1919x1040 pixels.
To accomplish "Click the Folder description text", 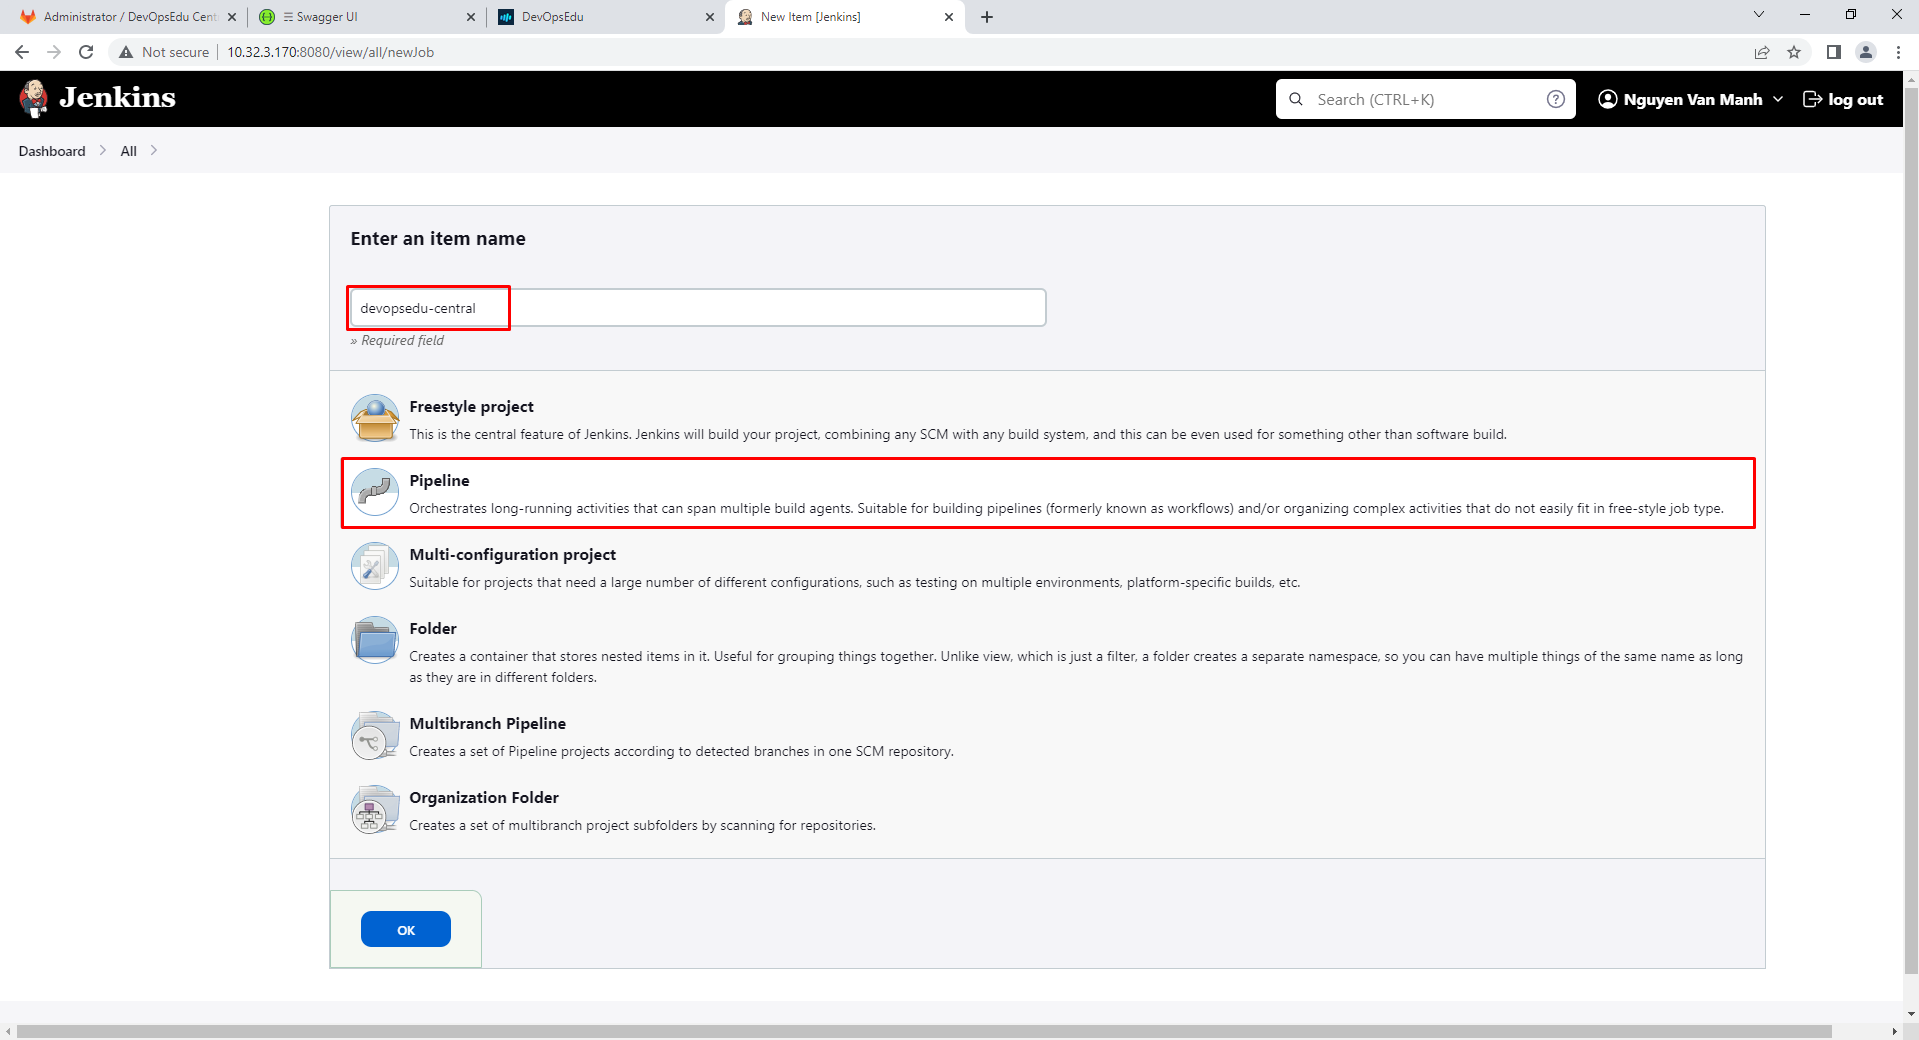I will [x=1076, y=667].
